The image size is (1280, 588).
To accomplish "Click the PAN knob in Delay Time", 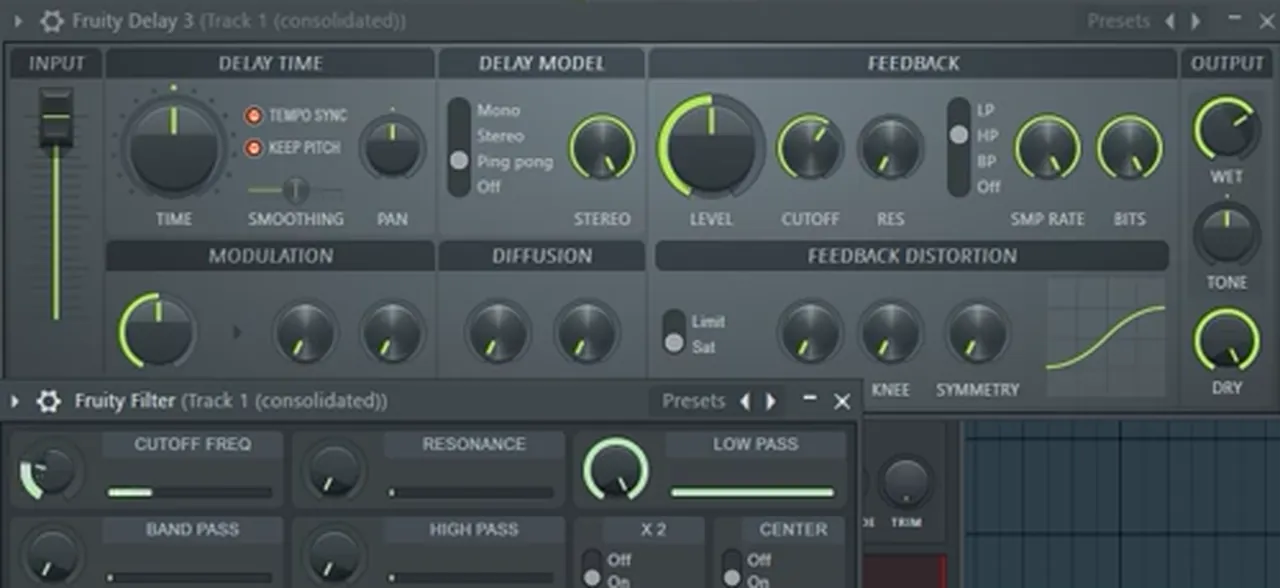I will 392,148.
